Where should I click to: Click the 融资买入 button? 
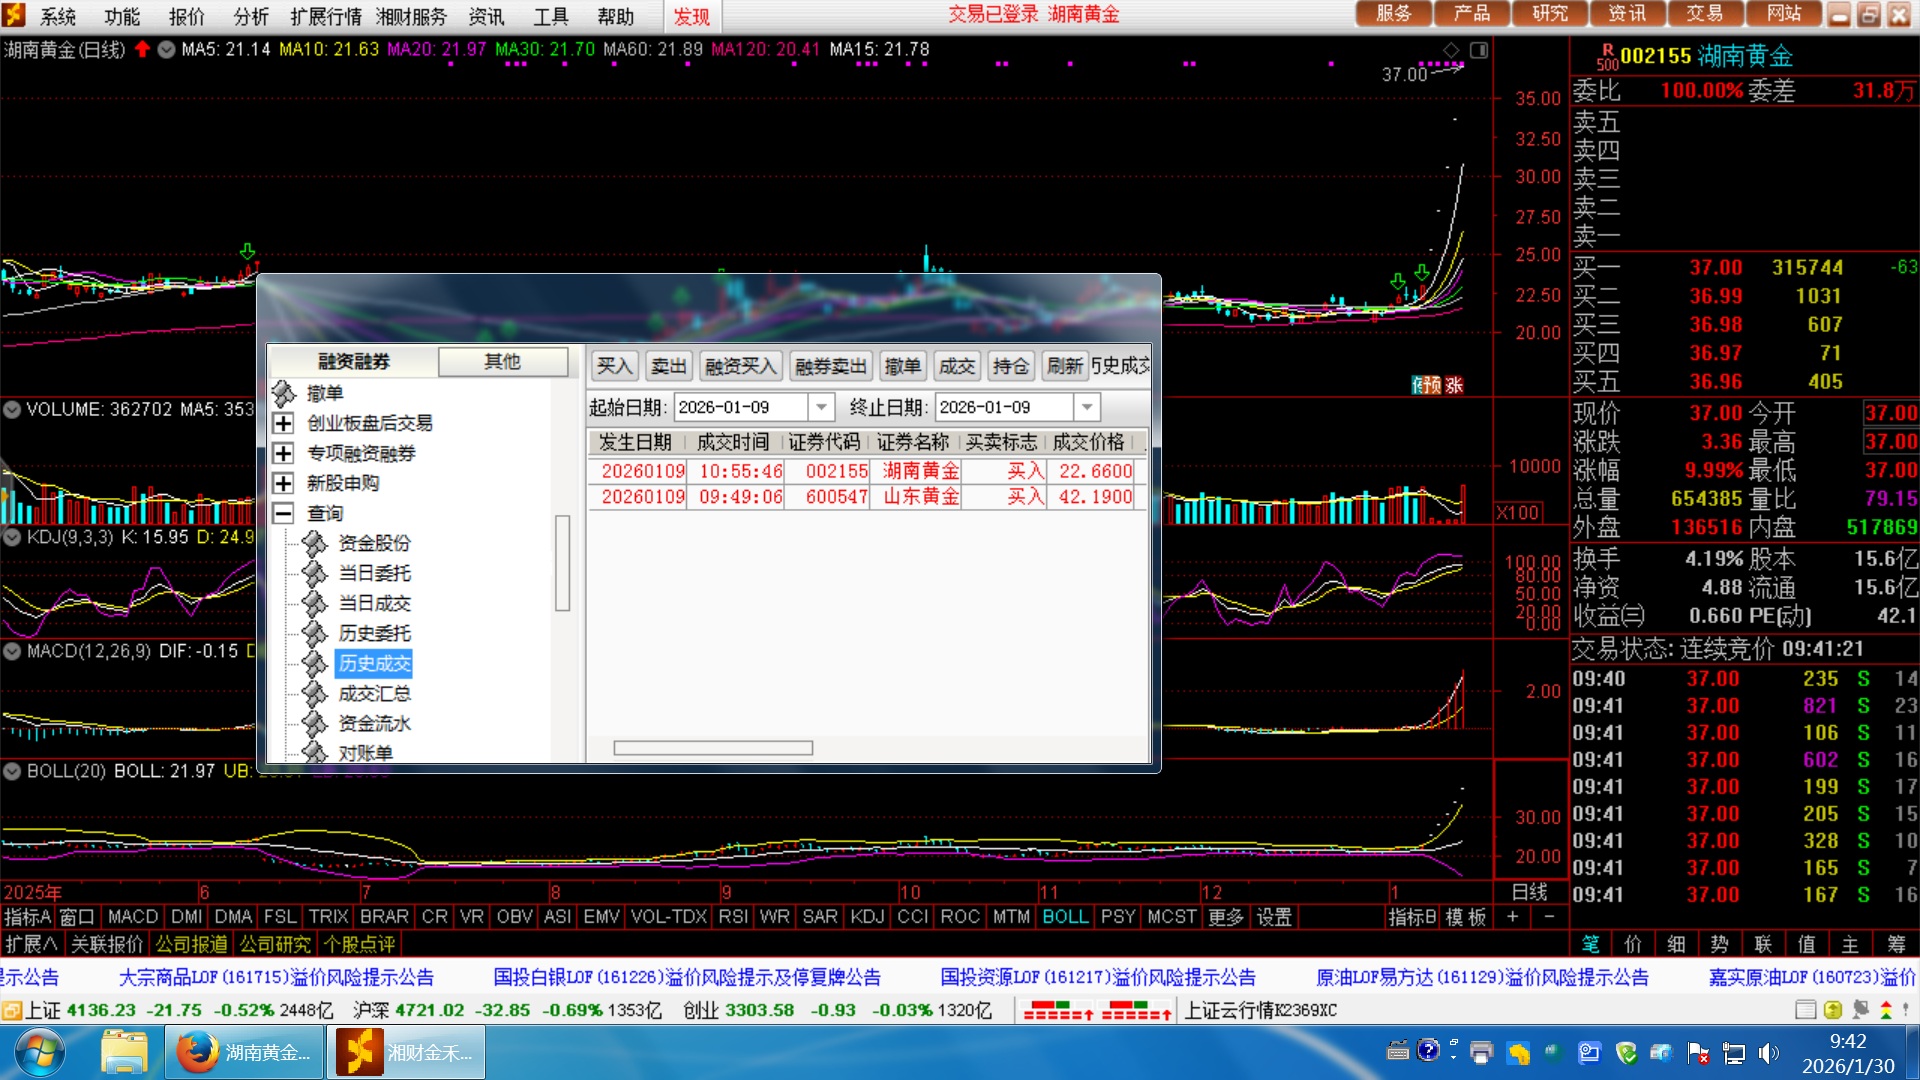[x=740, y=367]
